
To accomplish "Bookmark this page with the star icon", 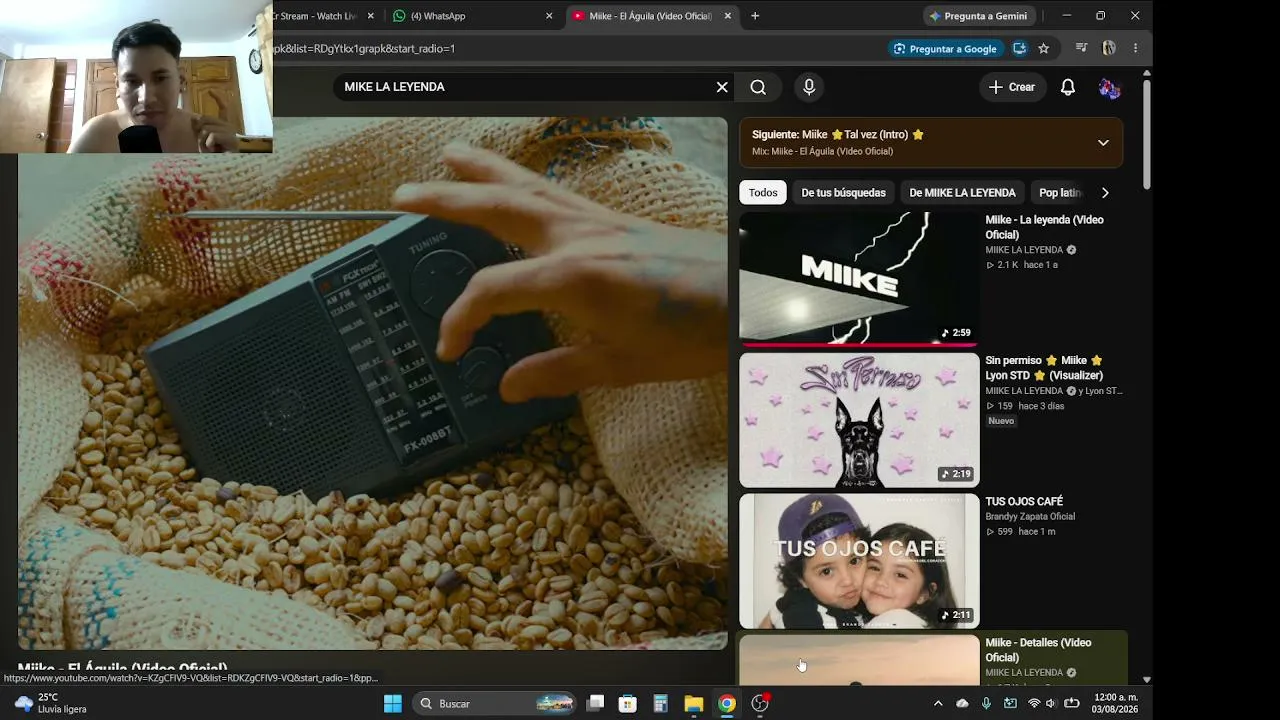I will pyautogui.click(x=1043, y=48).
